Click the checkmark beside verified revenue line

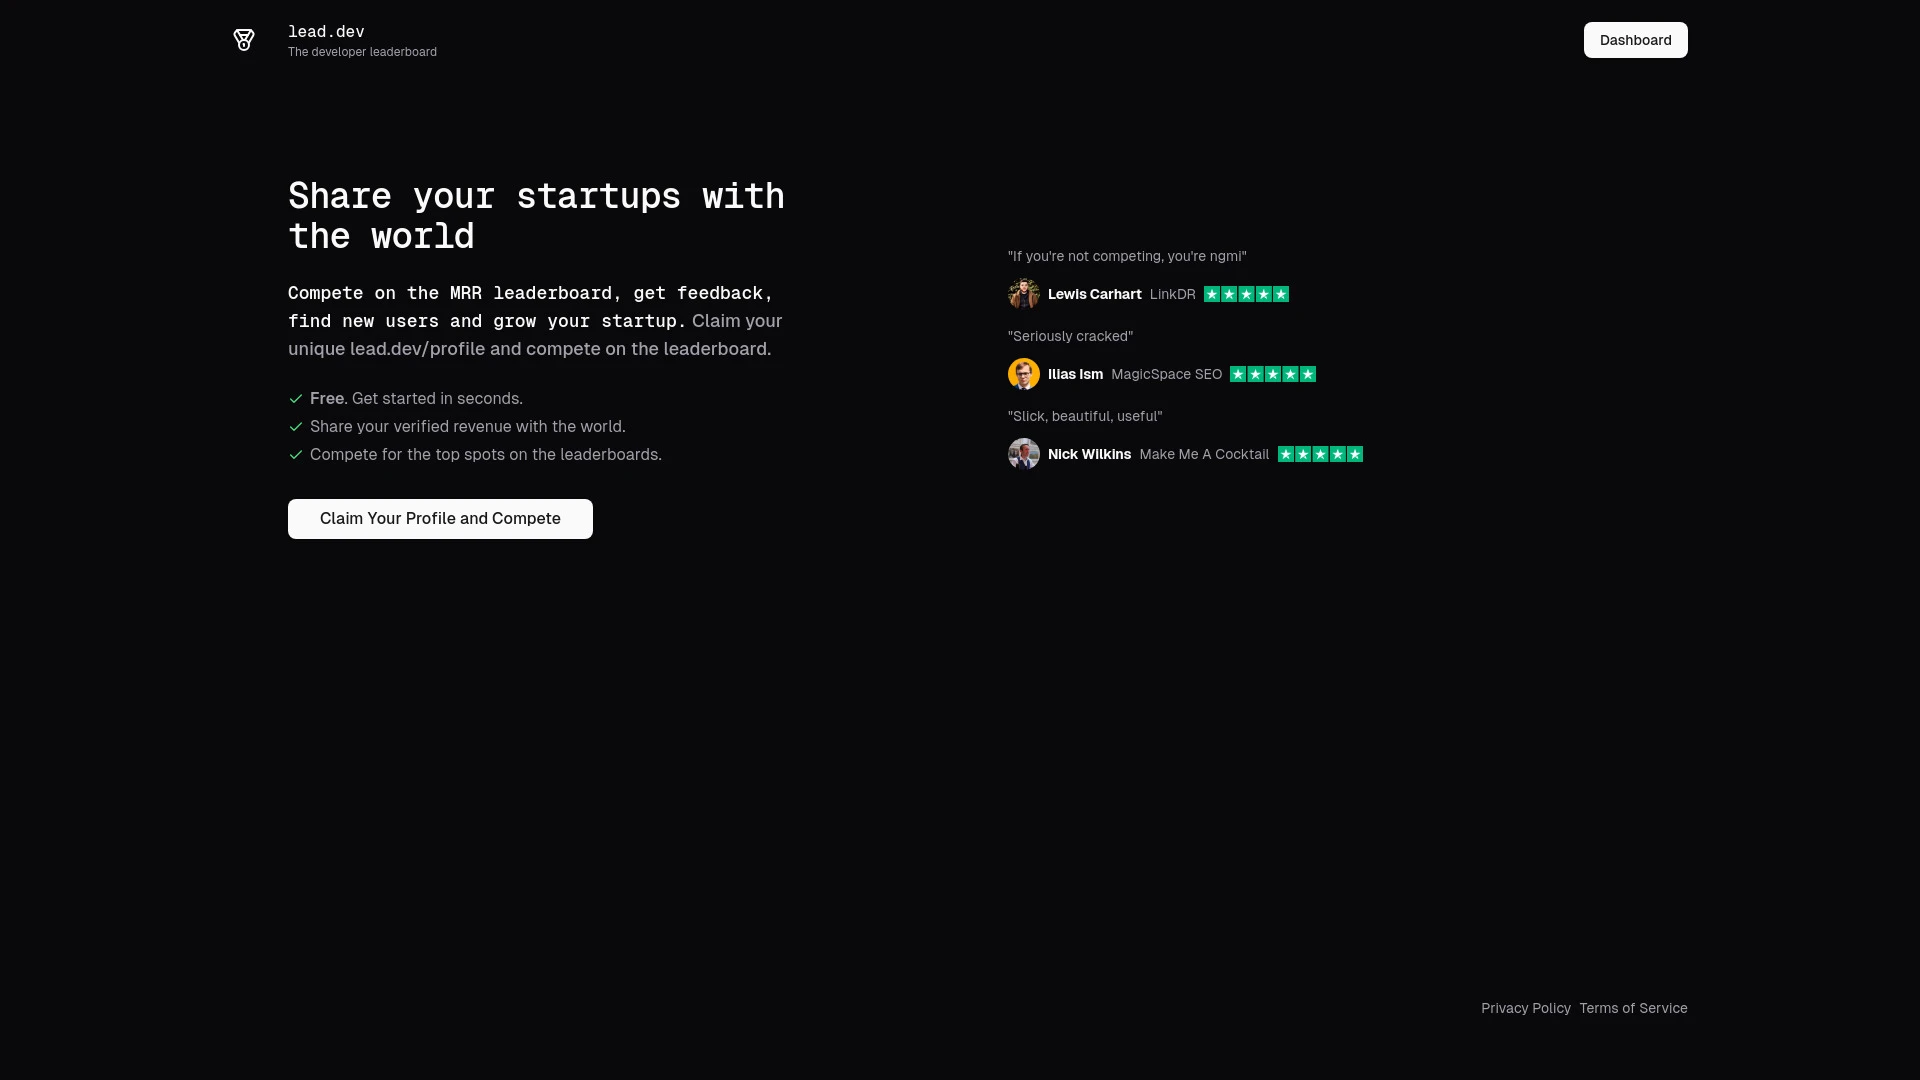click(296, 427)
